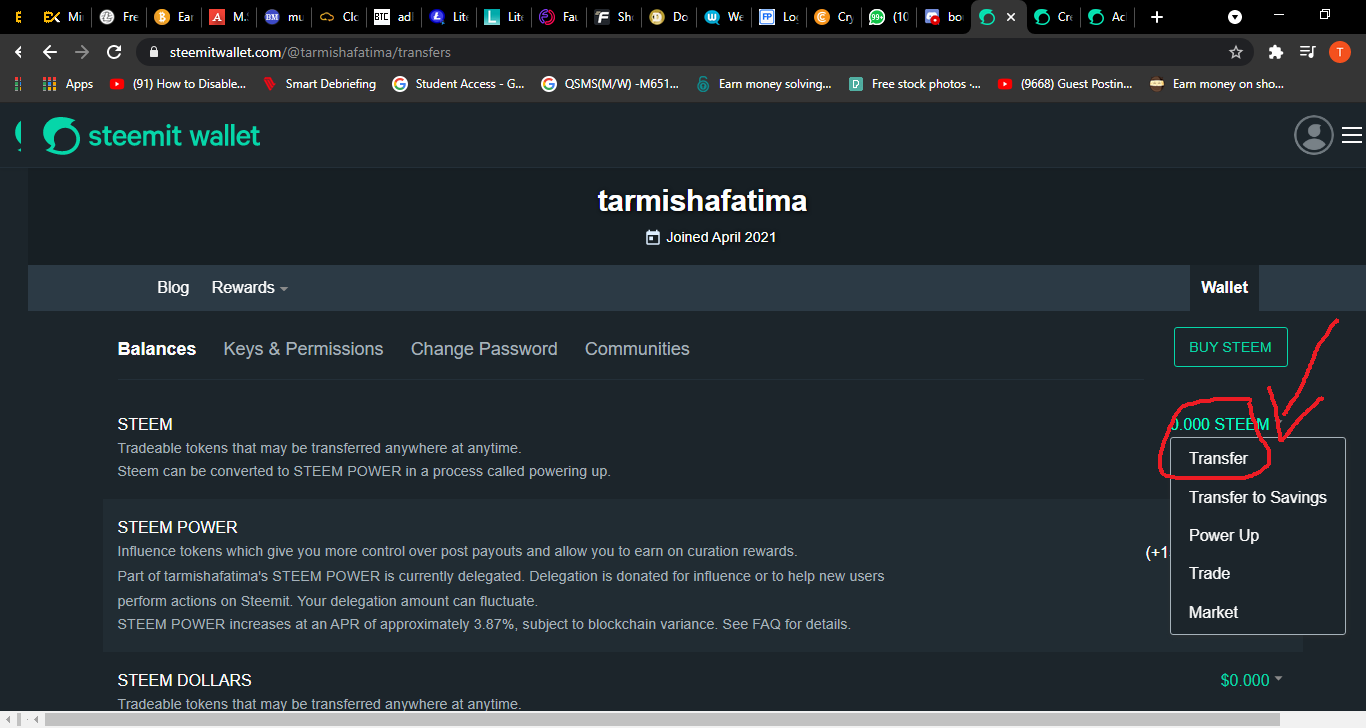This screenshot has width=1366, height=728.
Task: Click the STEEM POWER heading text
Action: (x=178, y=527)
